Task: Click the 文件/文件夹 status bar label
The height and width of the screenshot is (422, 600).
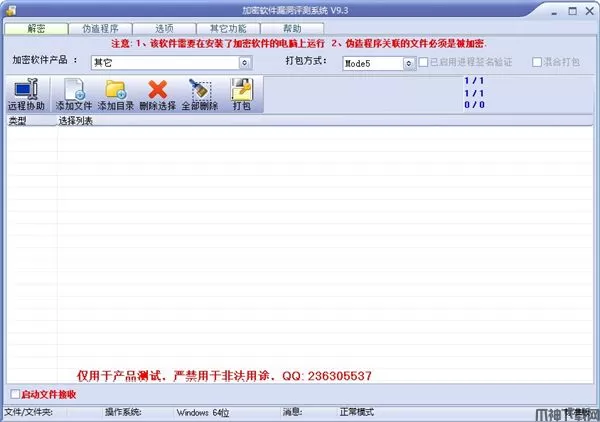Action: [28, 412]
